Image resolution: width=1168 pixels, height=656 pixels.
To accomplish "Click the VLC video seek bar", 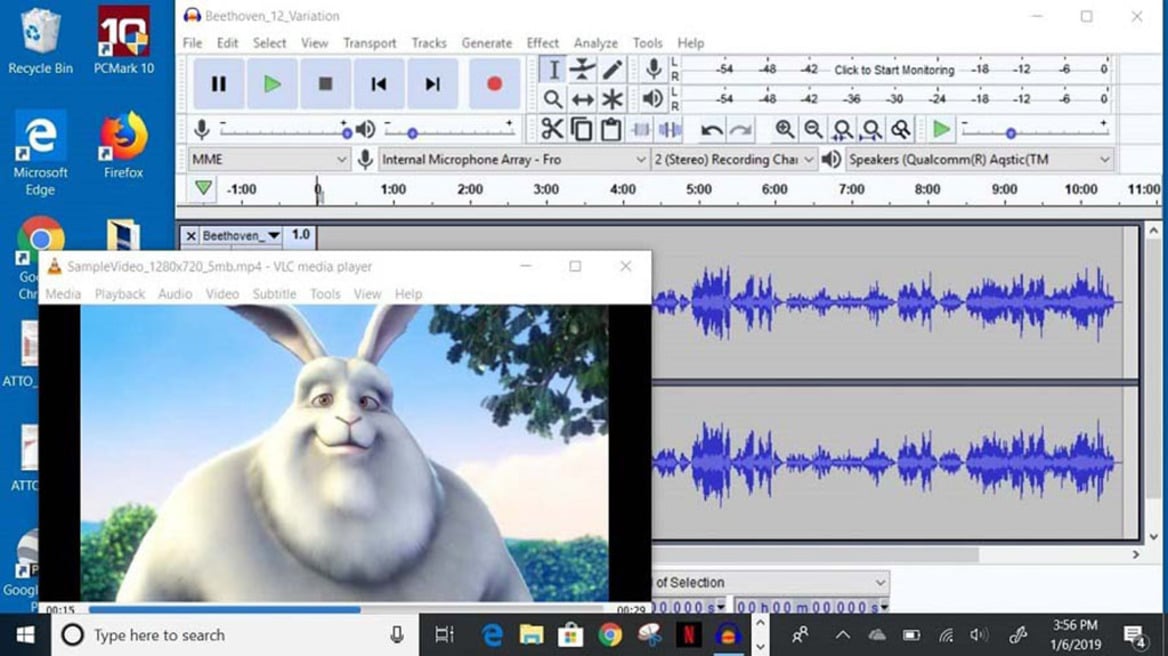I will point(346,609).
